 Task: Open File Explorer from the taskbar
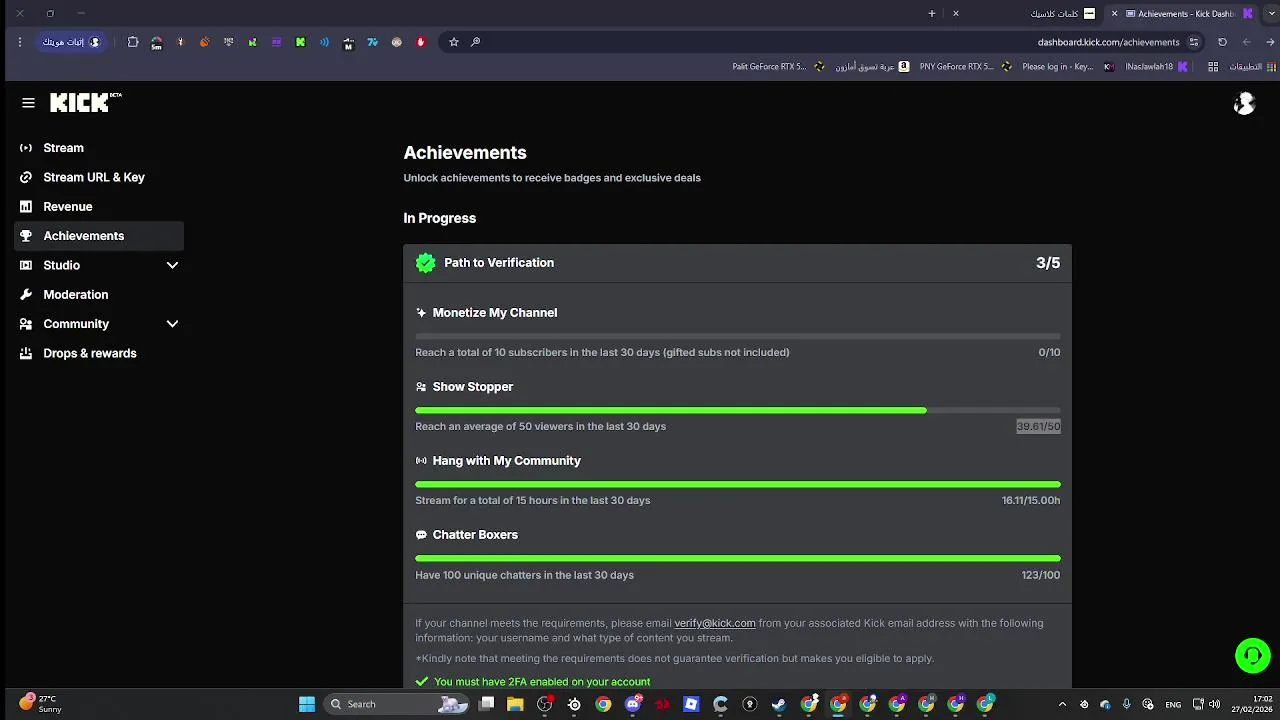click(x=515, y=704)
